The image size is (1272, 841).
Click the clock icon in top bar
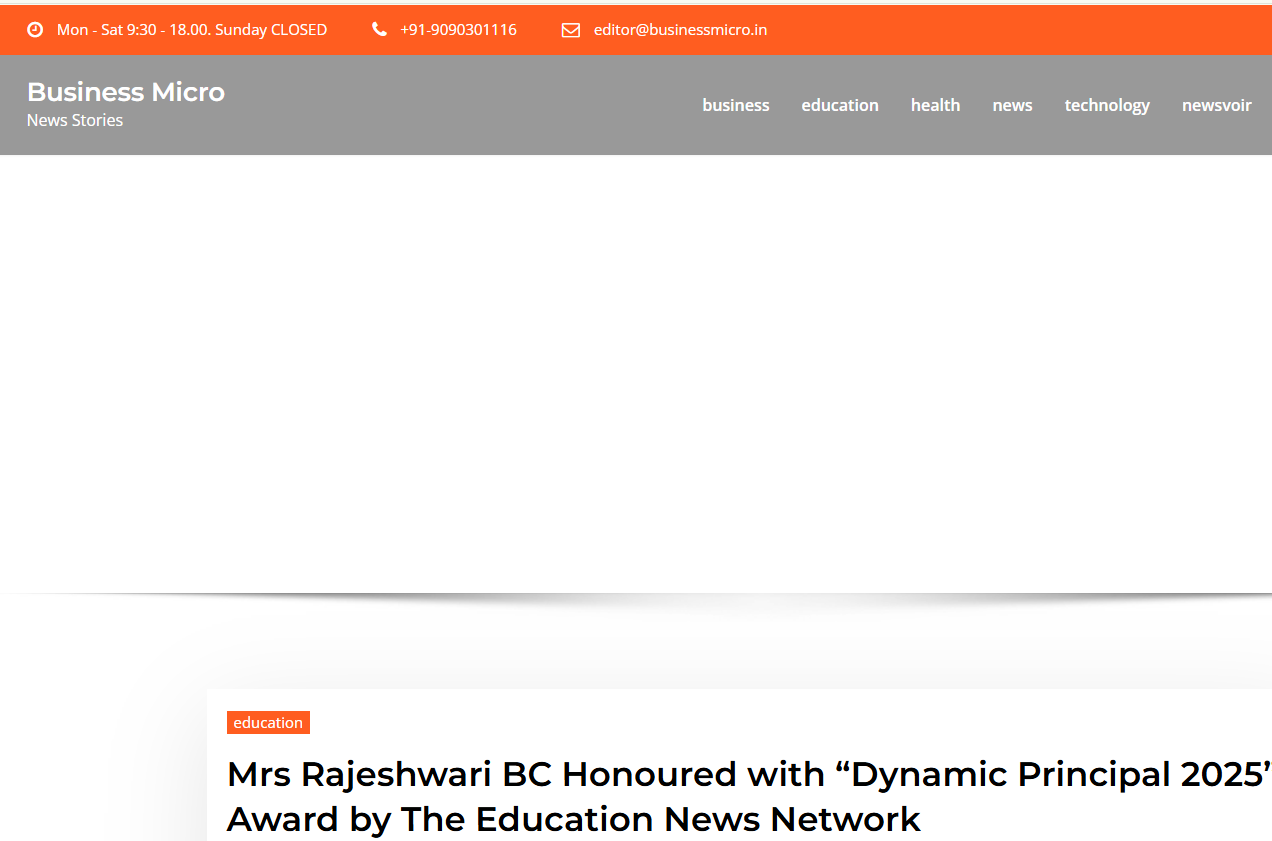pos(35,30)
